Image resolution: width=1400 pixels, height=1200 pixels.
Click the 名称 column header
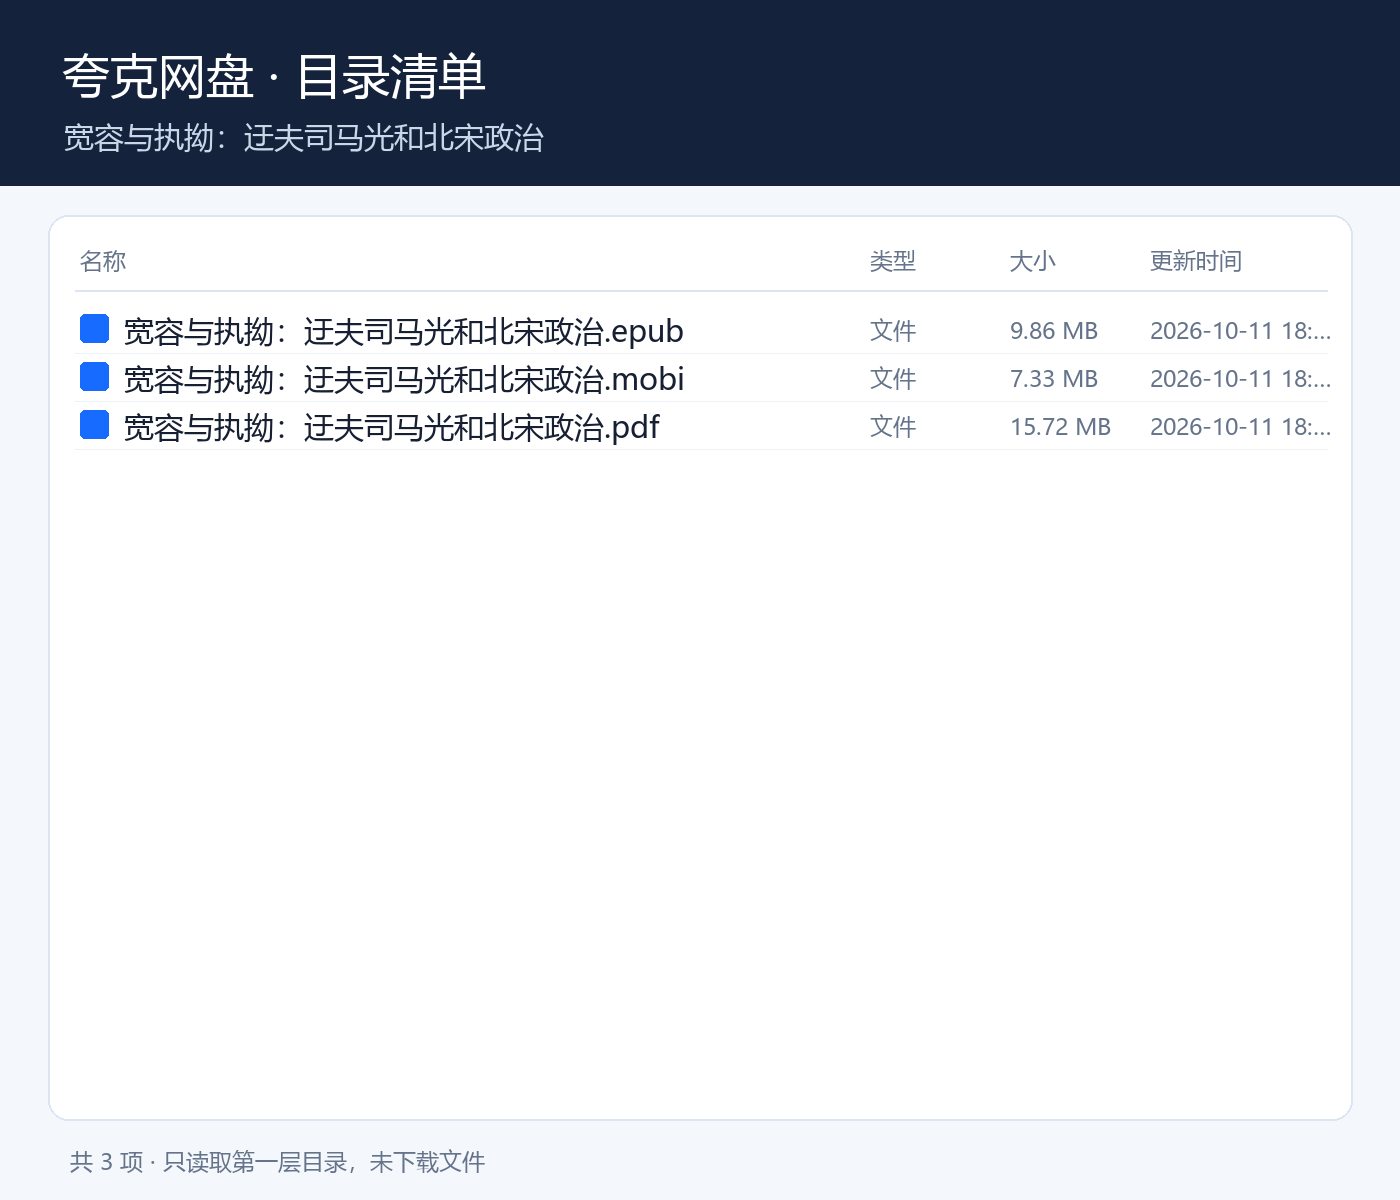tap(103, 261)
